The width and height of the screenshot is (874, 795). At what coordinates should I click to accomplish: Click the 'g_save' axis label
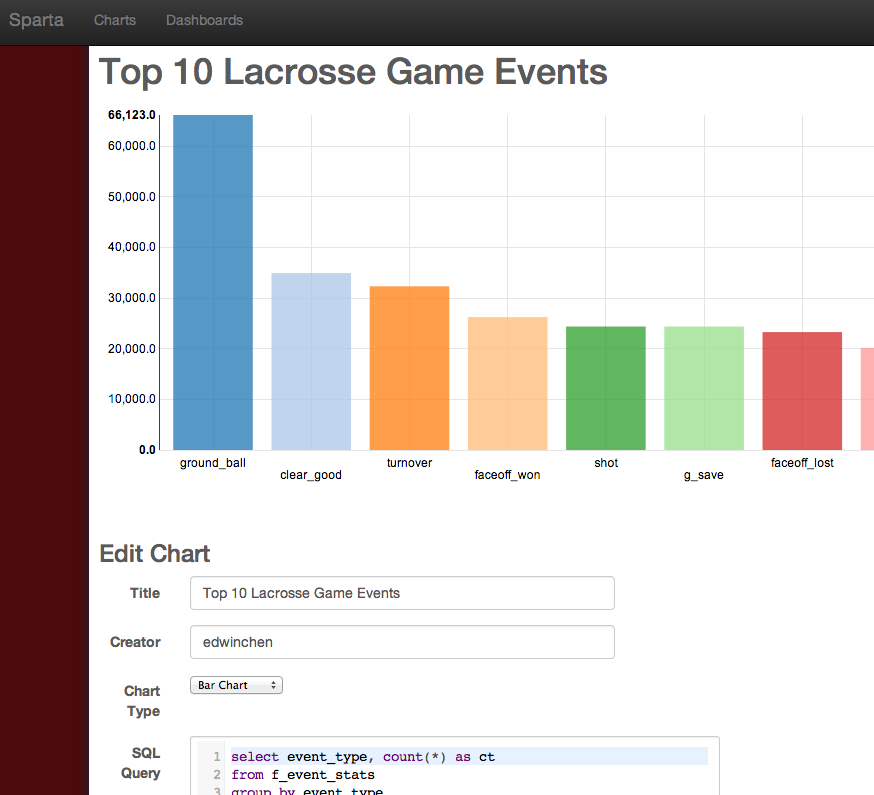(x=704, y=475)
